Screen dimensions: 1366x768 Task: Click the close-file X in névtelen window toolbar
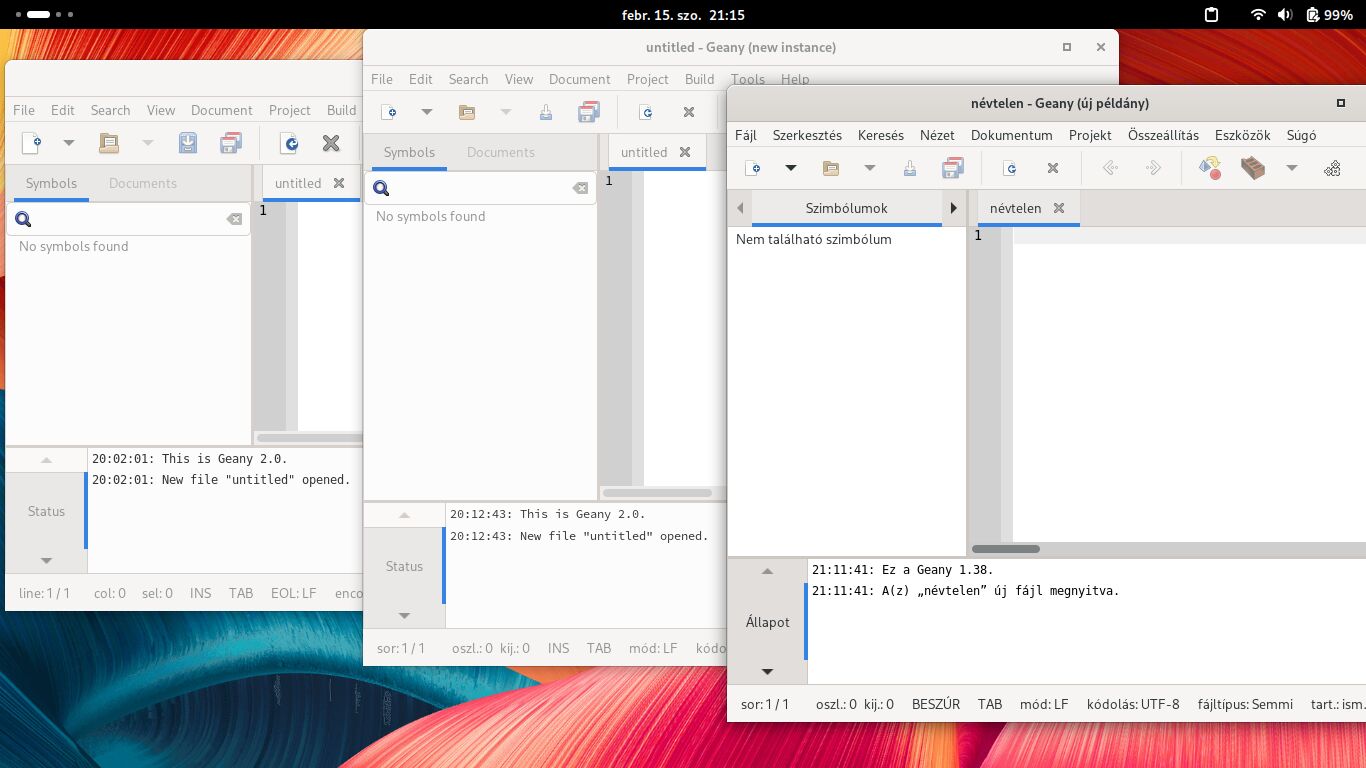(x=1052, y=168)
